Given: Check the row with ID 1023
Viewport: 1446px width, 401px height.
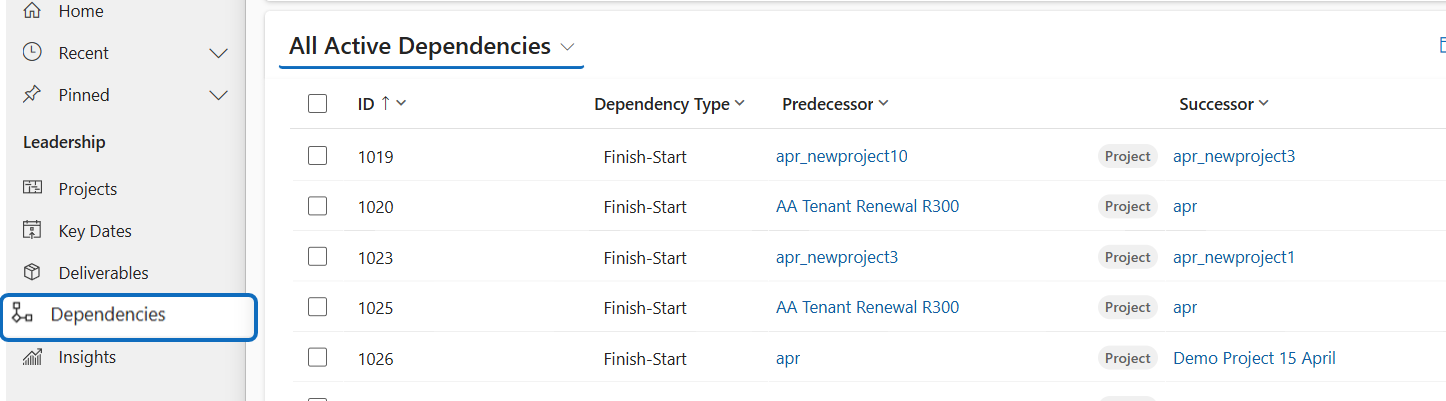Looking at the screenshot, I should pyautogui.click(x=318, y=256).
